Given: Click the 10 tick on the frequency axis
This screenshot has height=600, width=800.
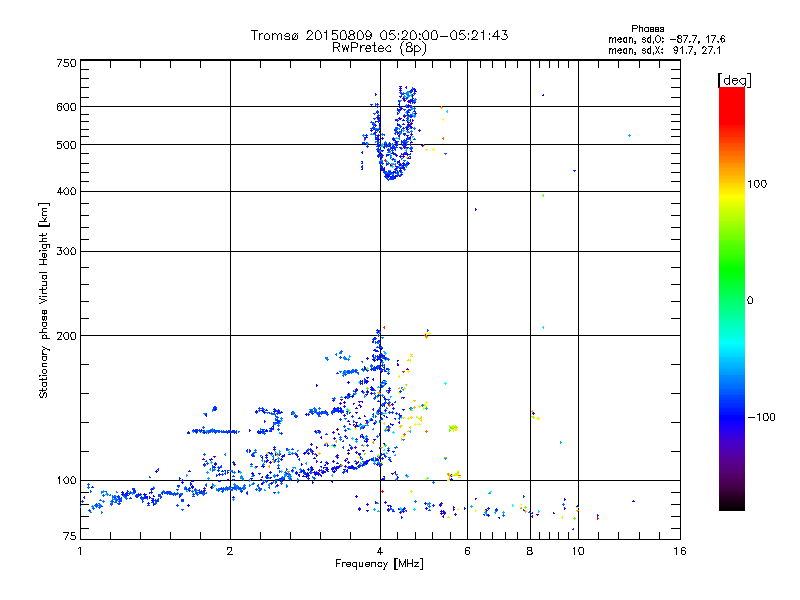Looking at the screenshot, I should [x=577, y=551].
